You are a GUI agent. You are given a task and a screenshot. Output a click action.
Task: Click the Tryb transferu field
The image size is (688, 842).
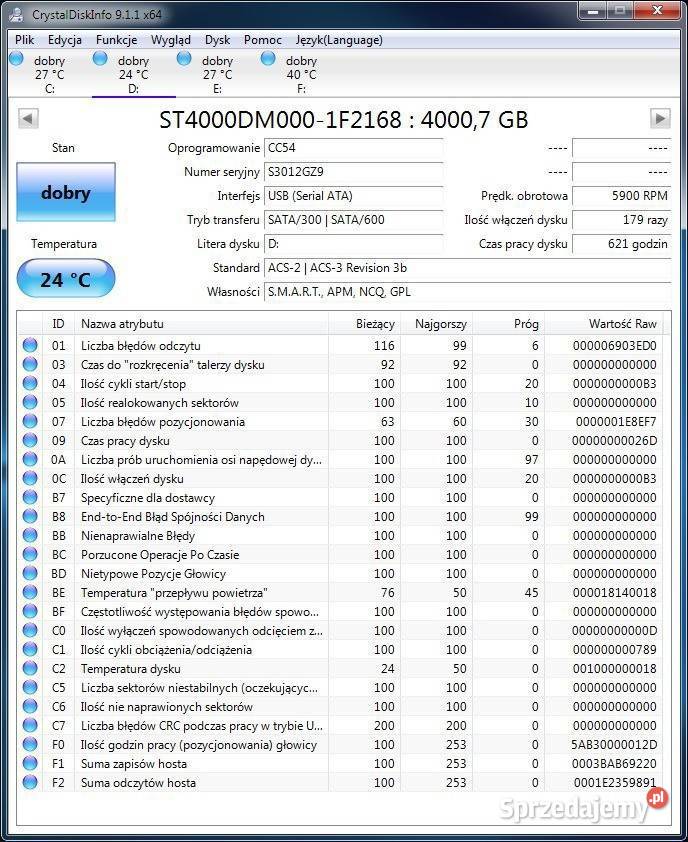coord(353,220)
